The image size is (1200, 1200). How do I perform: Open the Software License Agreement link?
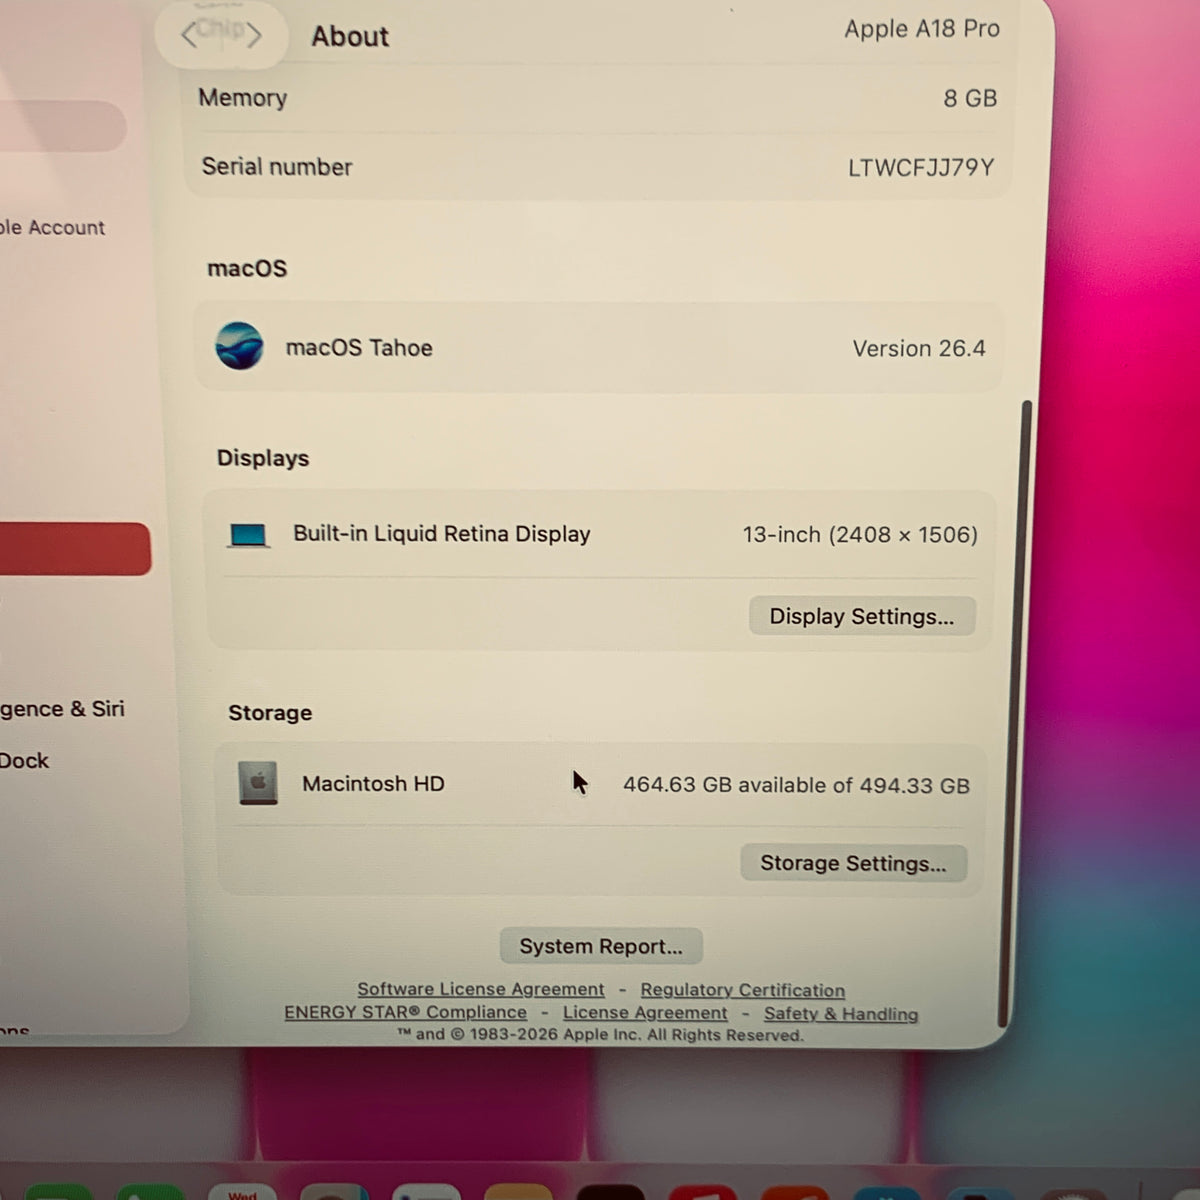(481, 989)
